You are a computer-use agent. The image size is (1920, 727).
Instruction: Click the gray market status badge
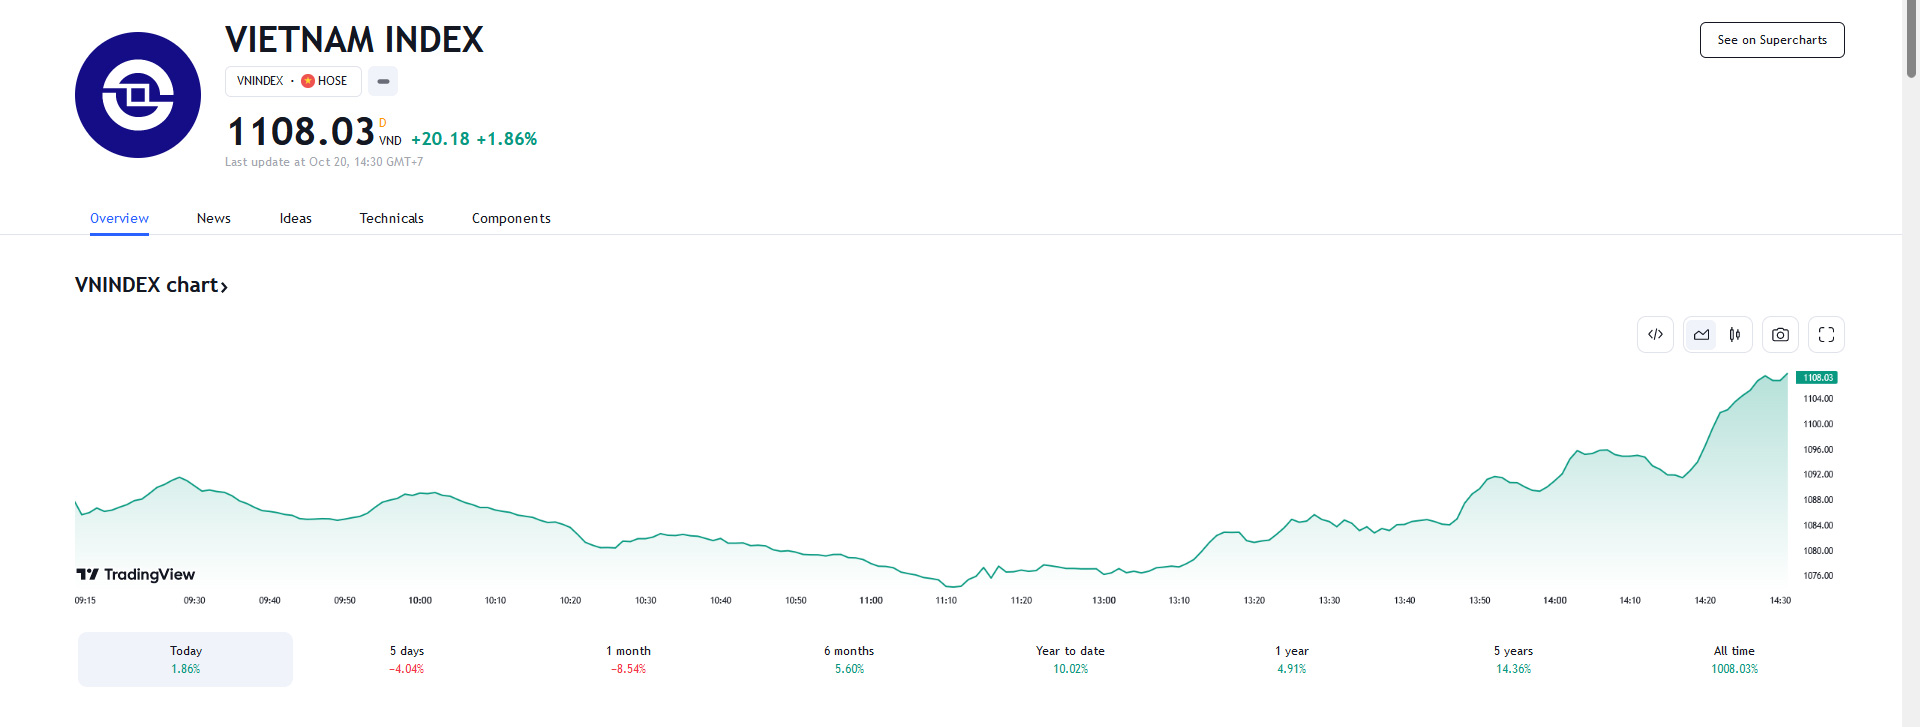coord(383,81)
